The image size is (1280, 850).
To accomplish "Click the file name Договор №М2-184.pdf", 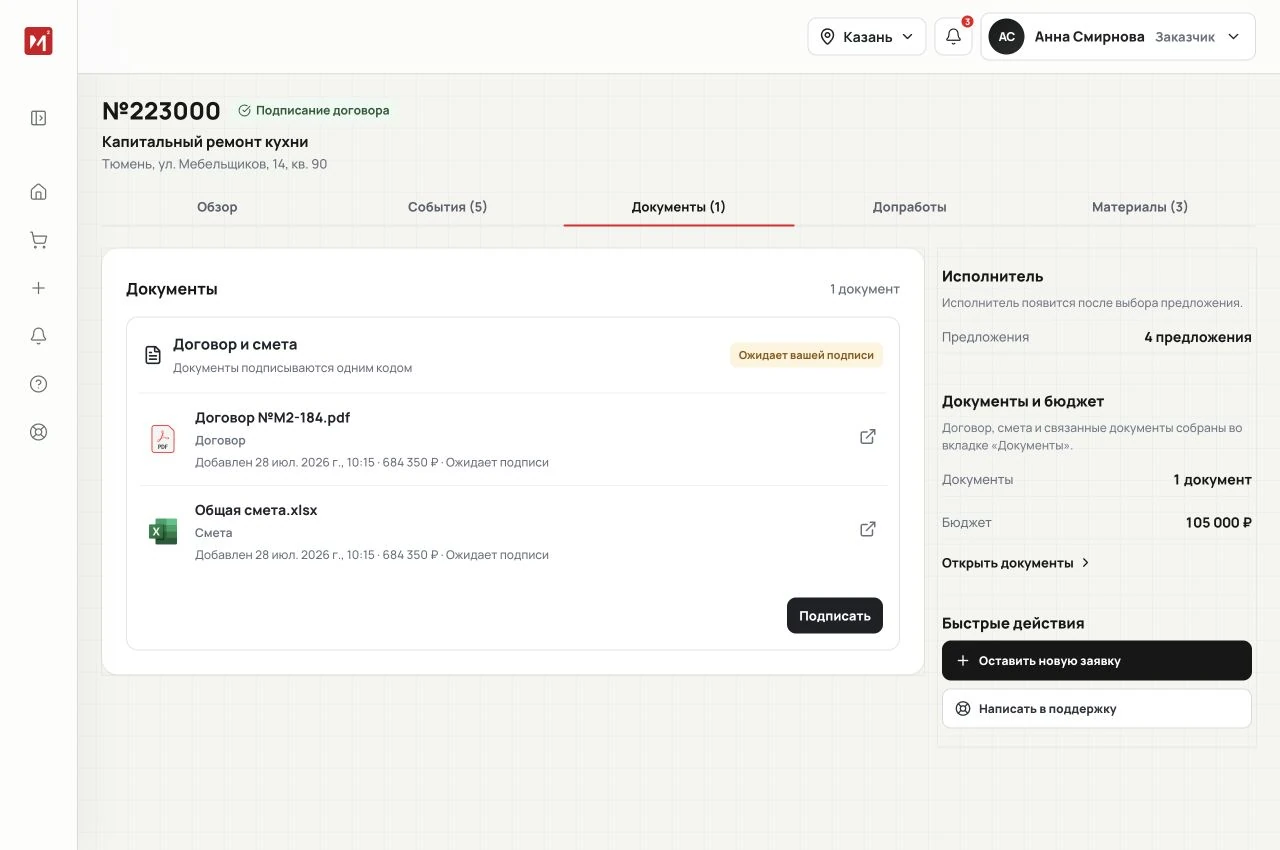I will coord(272,418).
